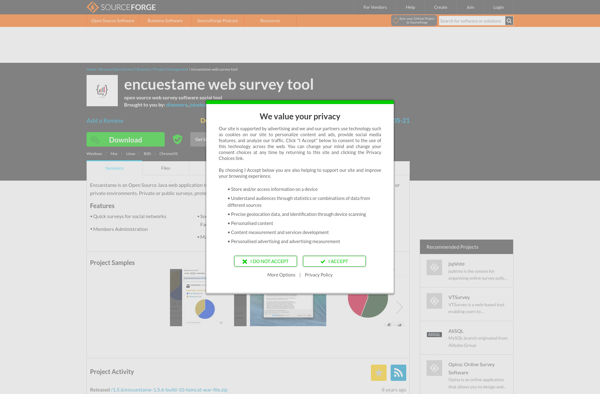Click the Add a Review link

point(105,120)
